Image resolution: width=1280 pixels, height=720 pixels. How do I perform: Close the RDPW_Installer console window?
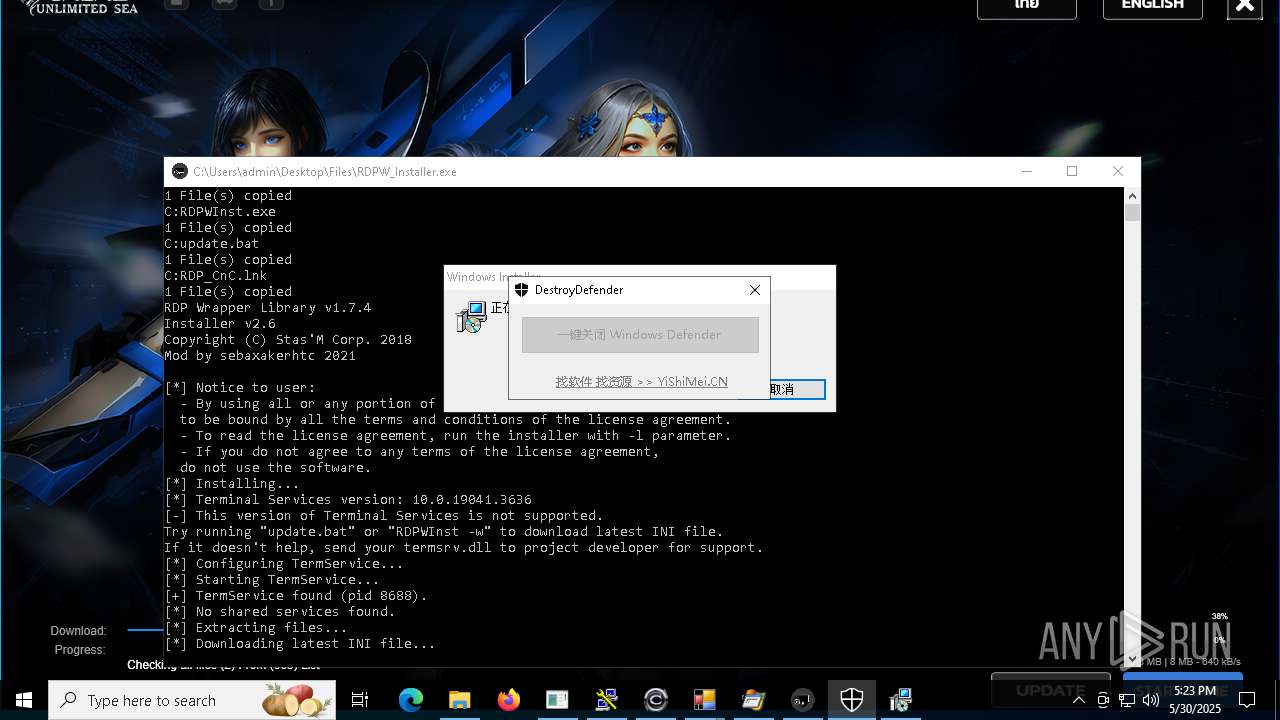(x=1118, y=172)
